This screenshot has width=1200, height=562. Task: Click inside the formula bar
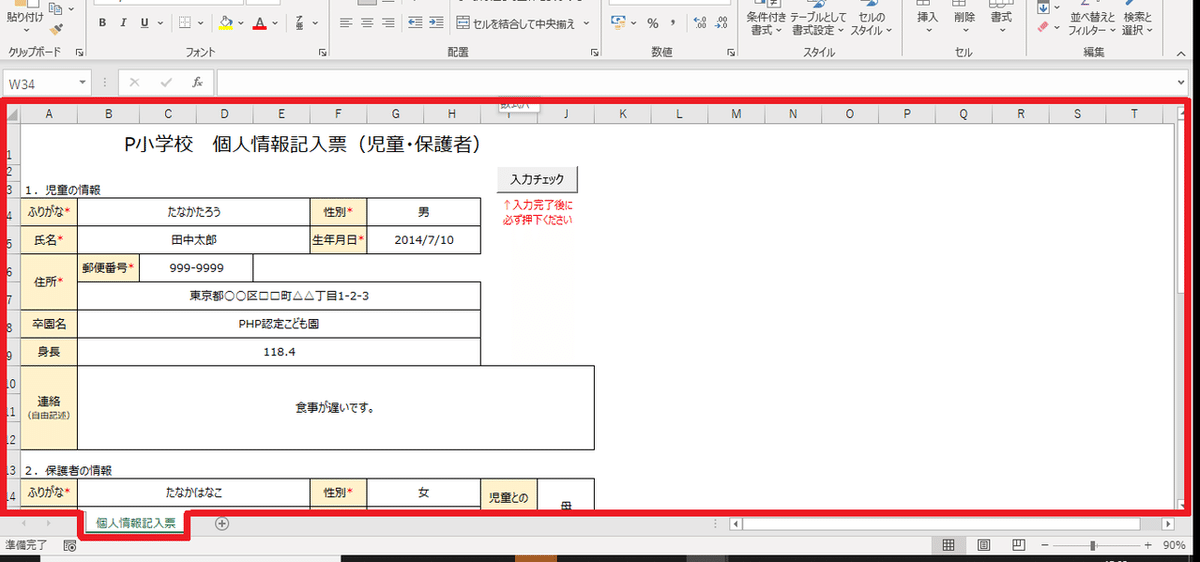pos(695,83)
